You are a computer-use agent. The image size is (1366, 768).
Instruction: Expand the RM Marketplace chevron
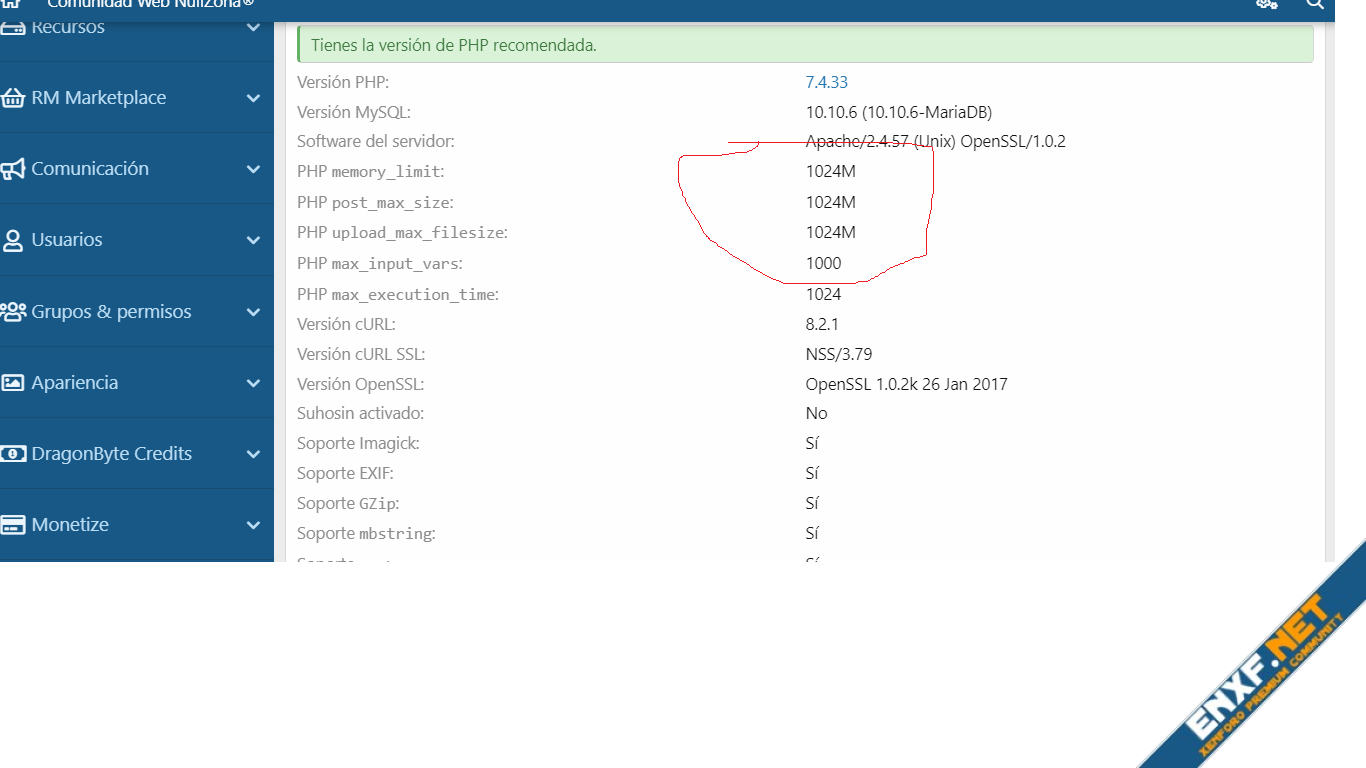[x=253, y=98]
